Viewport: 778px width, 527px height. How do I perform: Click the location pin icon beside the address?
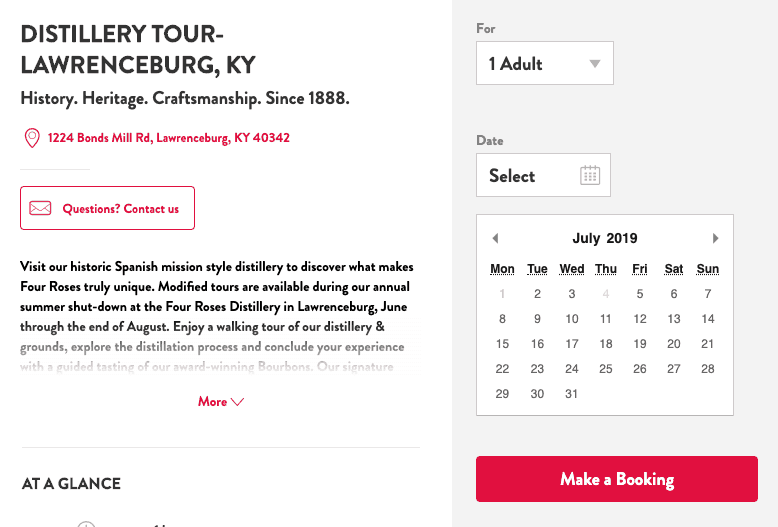point(32,138)
